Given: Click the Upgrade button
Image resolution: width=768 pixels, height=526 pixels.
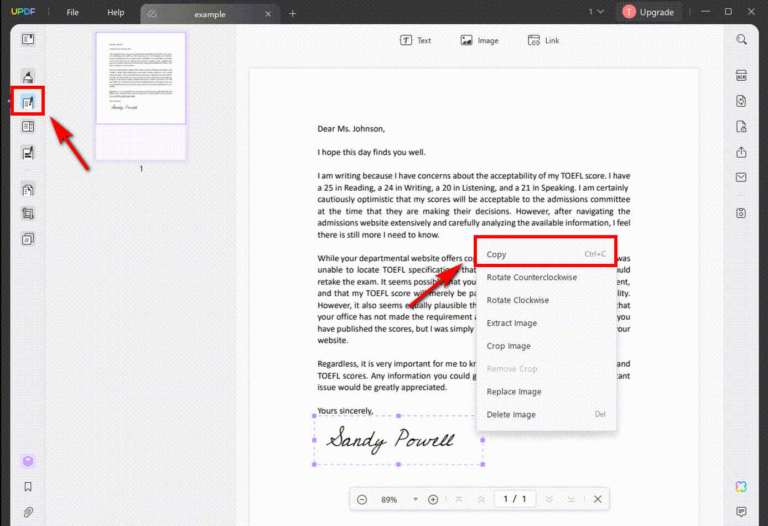Looking at the screenshot, I should [x=648, y=12].
